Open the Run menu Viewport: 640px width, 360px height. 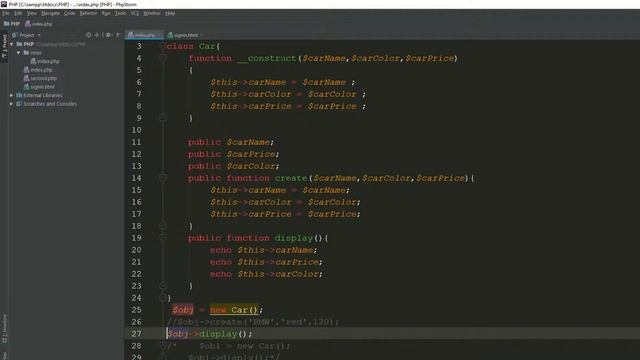click(106, 13)
